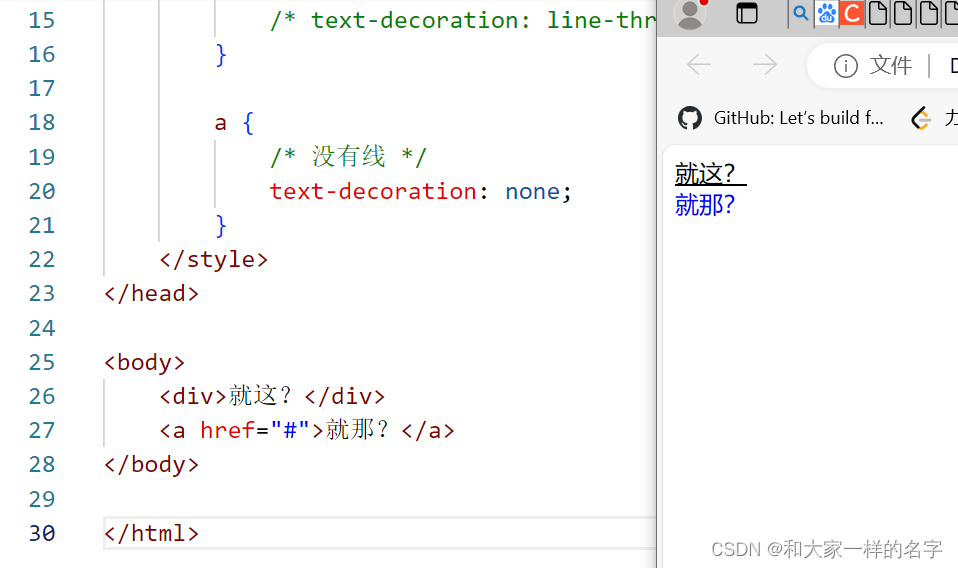The height and width of the screenshot is (568, 958).
Task: Click the blue 就那? link
Action: pos(704,205)
